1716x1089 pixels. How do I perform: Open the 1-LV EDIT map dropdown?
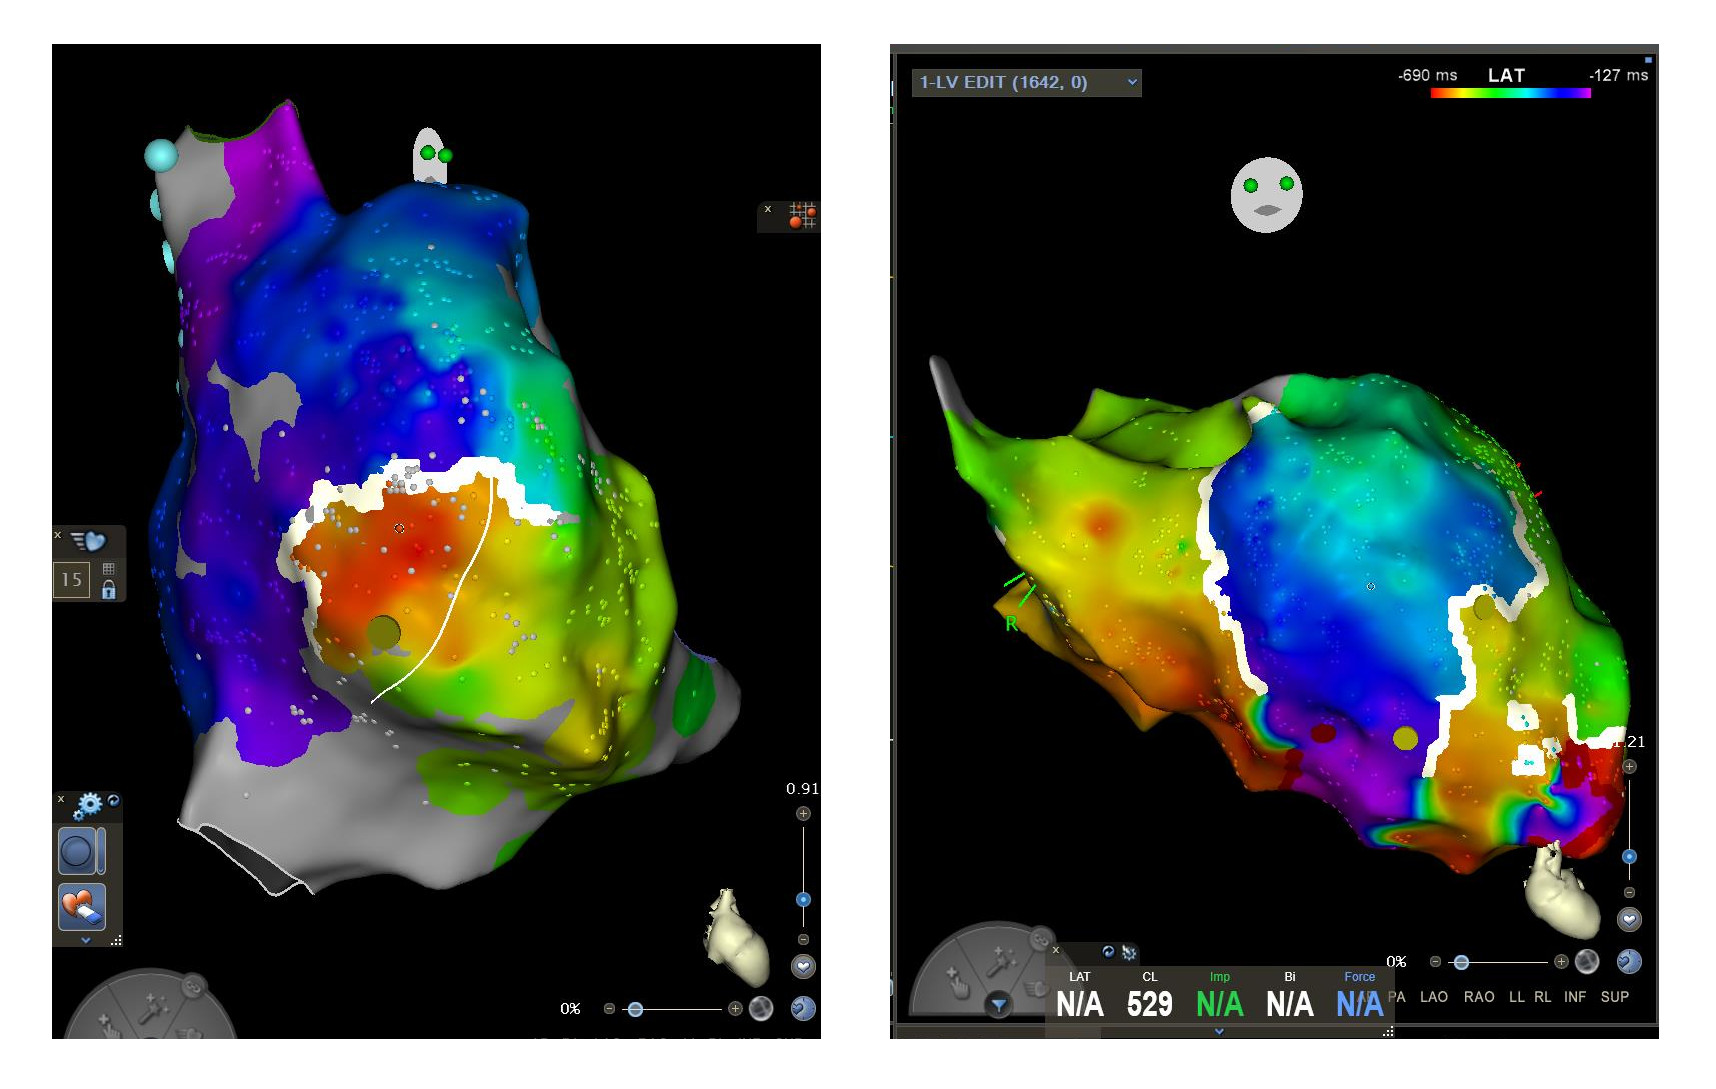(1026, 82)
